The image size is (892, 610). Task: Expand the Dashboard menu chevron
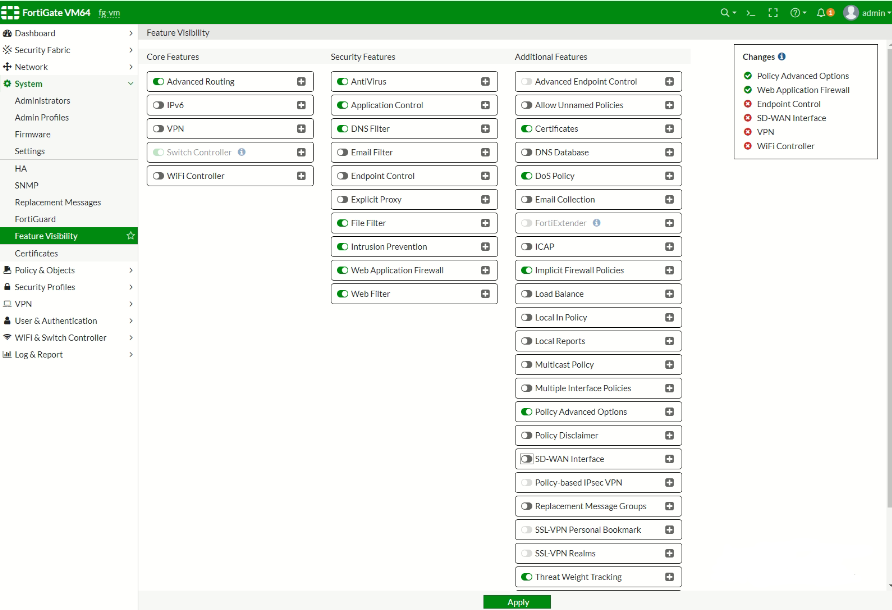[x=131, y=33]
